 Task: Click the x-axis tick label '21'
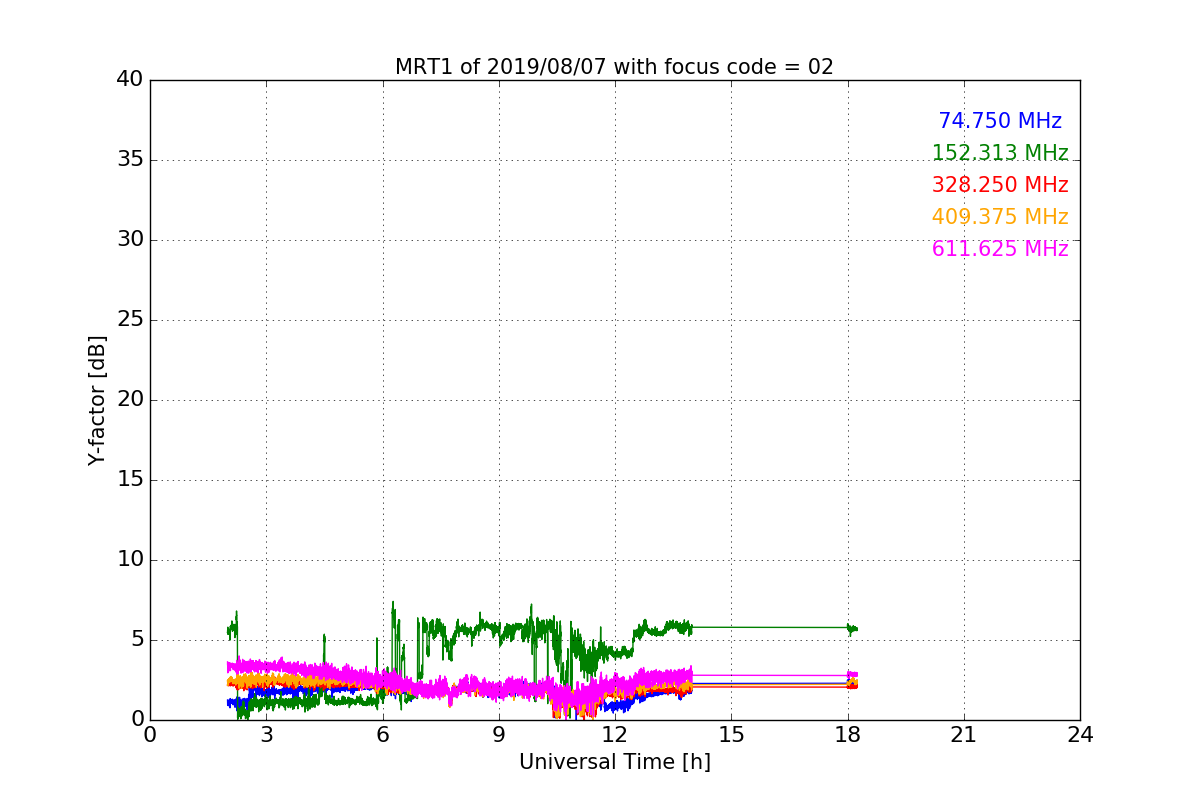point(964,735)
